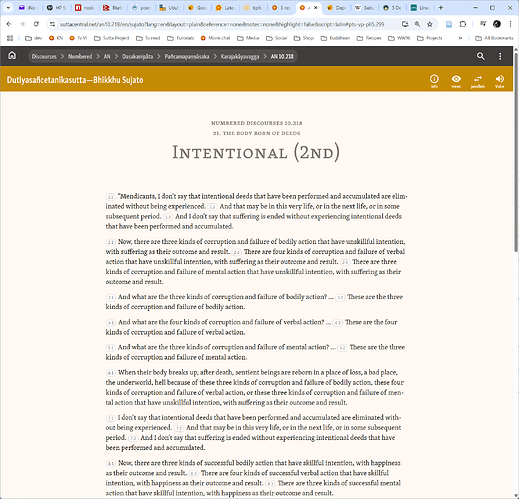519x499 pixels.
Task: Go to the Dasakanipāta breadcrumb
Action: 137,56
